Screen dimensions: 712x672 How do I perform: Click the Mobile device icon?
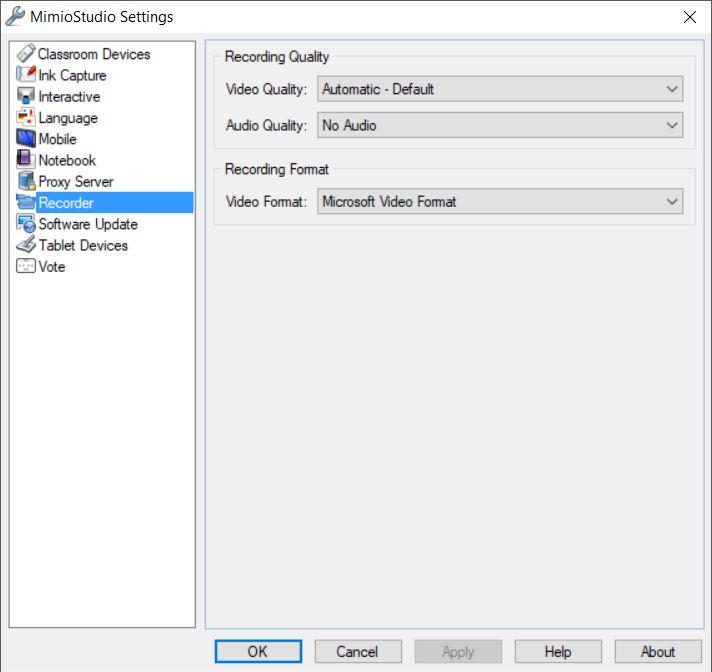[25, 138]
